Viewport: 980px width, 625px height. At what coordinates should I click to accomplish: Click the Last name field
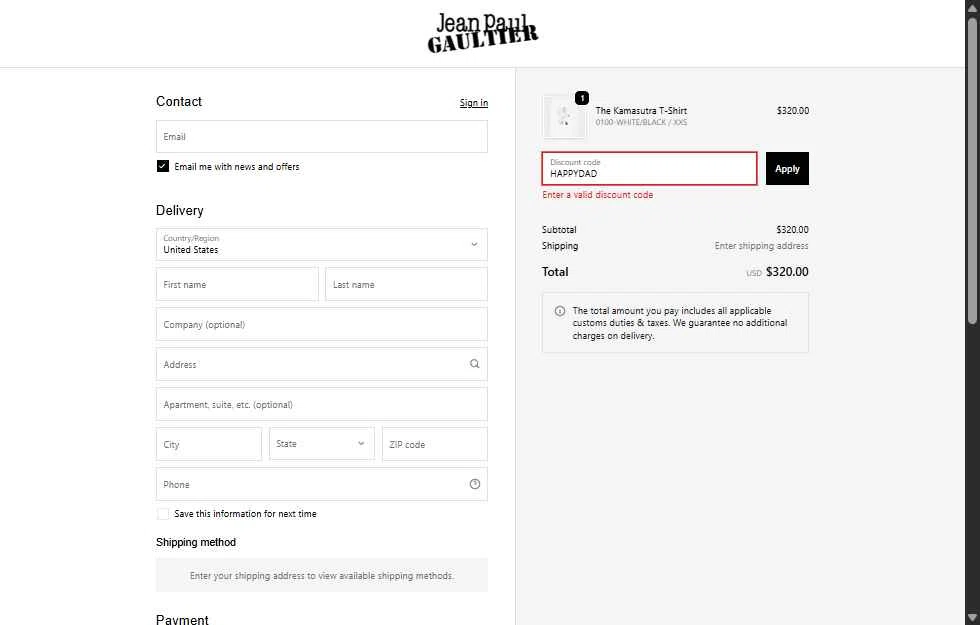[x=406, y=284]
